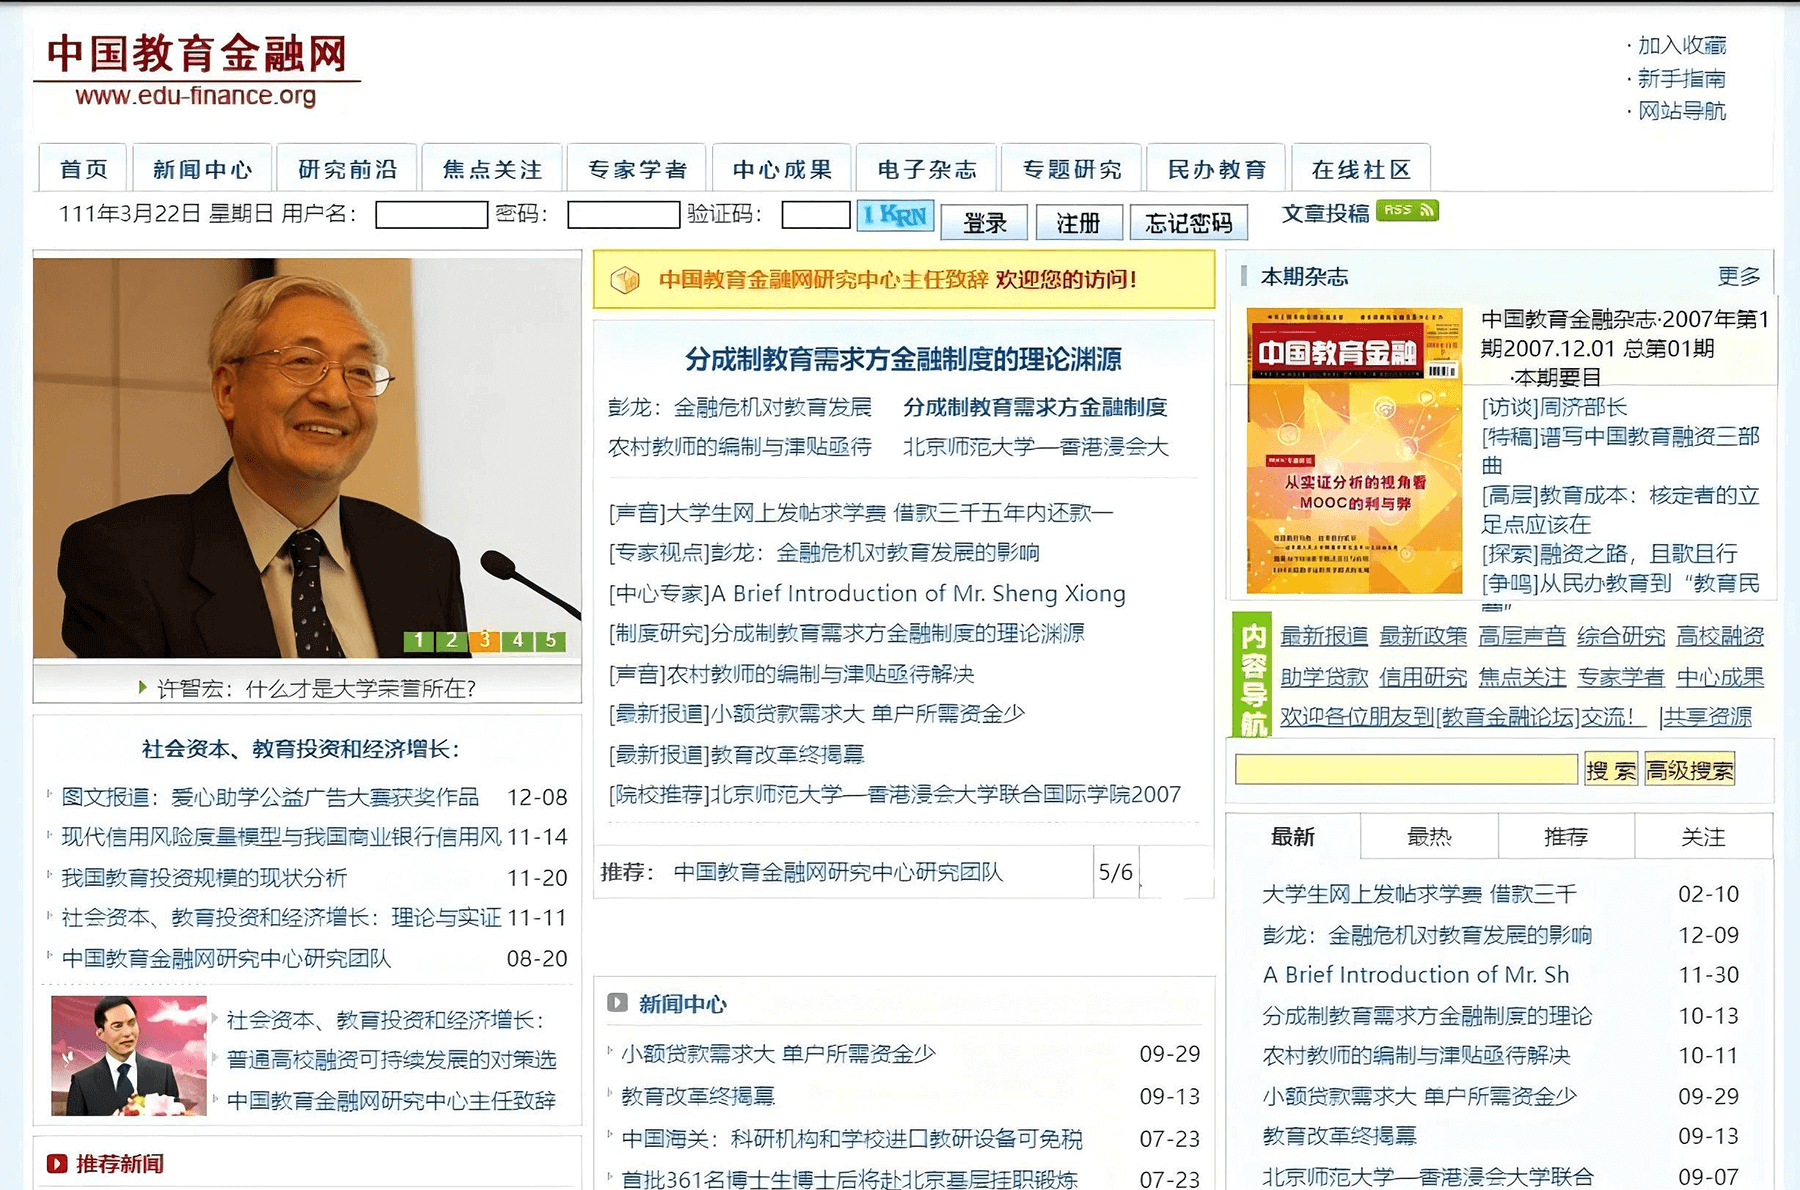Open the 在线社区 tab
The image size is (1800, 1190).
coord(1361,168)
